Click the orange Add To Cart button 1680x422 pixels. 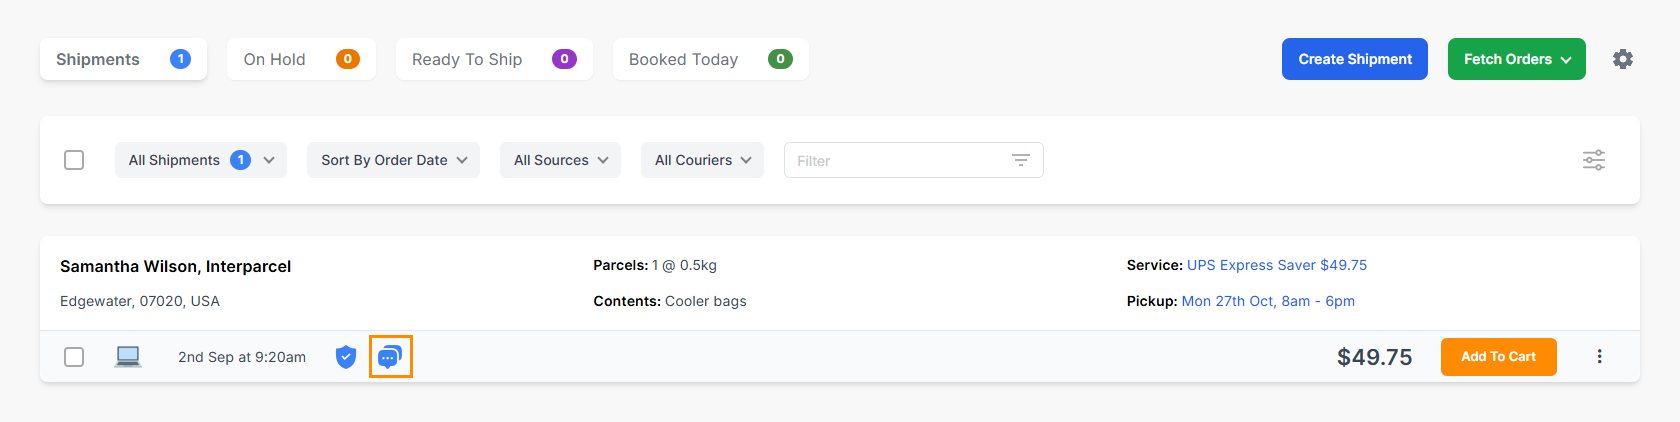pos(1498,357)
